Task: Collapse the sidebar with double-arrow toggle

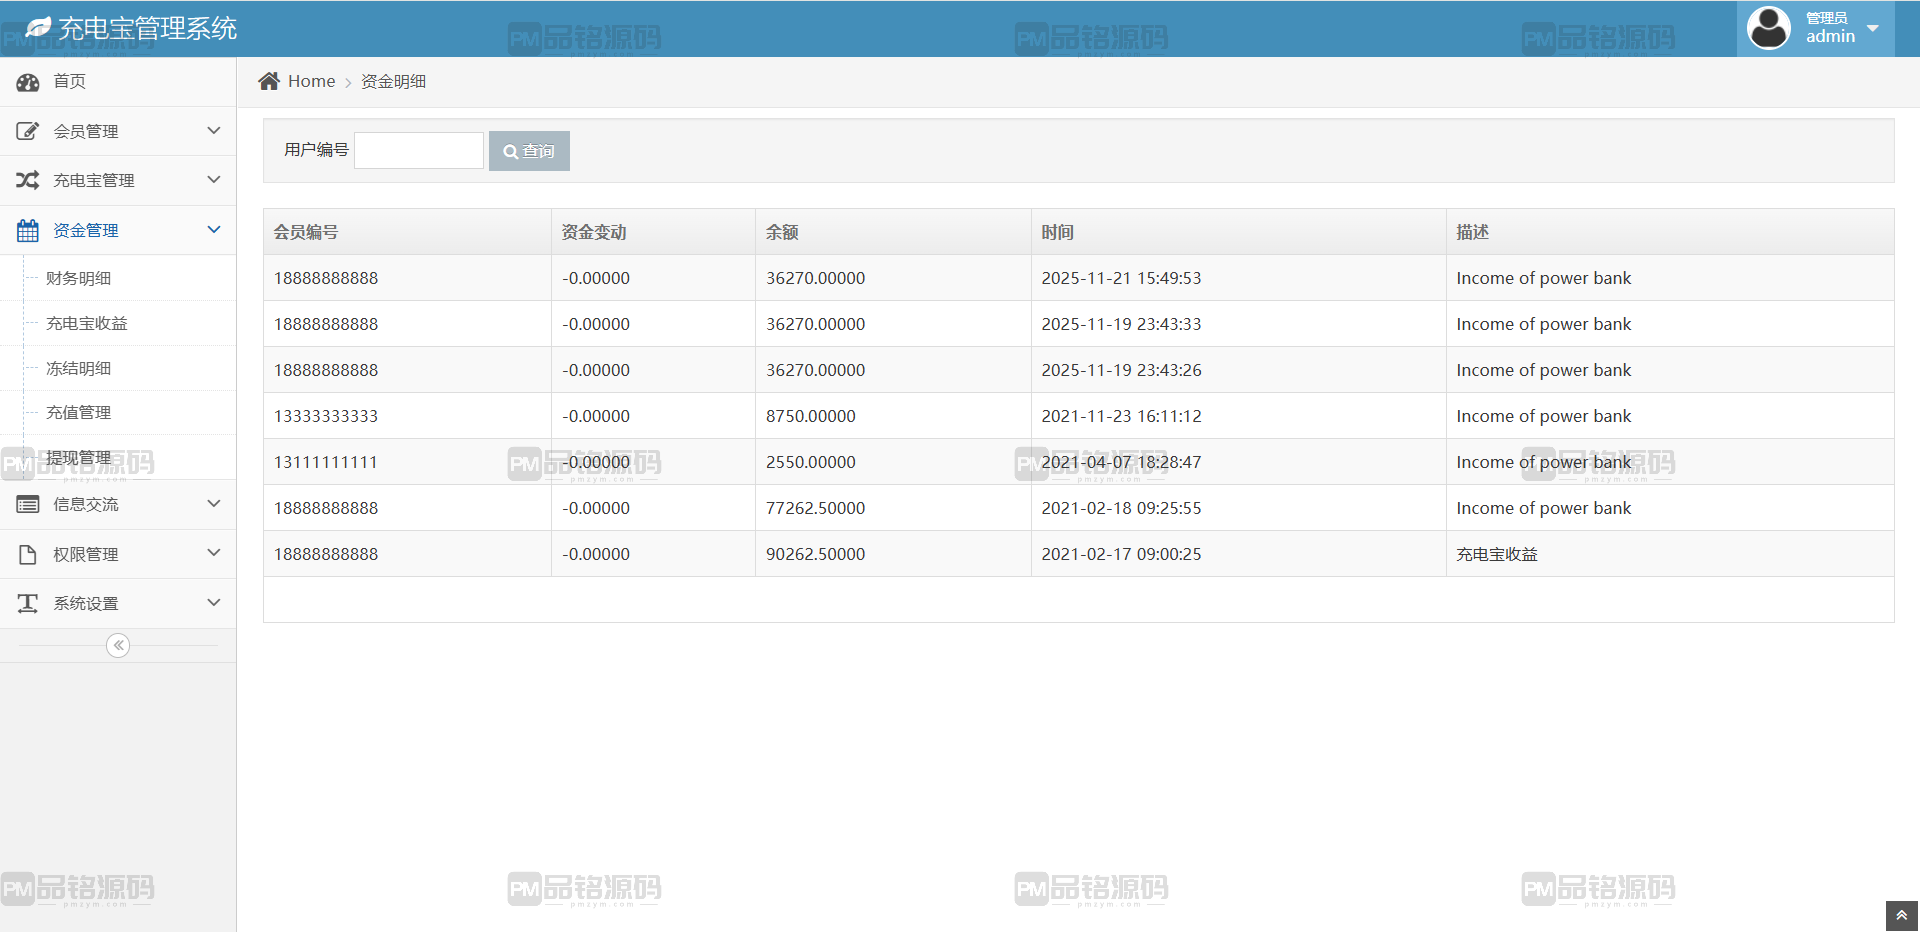Action: click(118, 645)
